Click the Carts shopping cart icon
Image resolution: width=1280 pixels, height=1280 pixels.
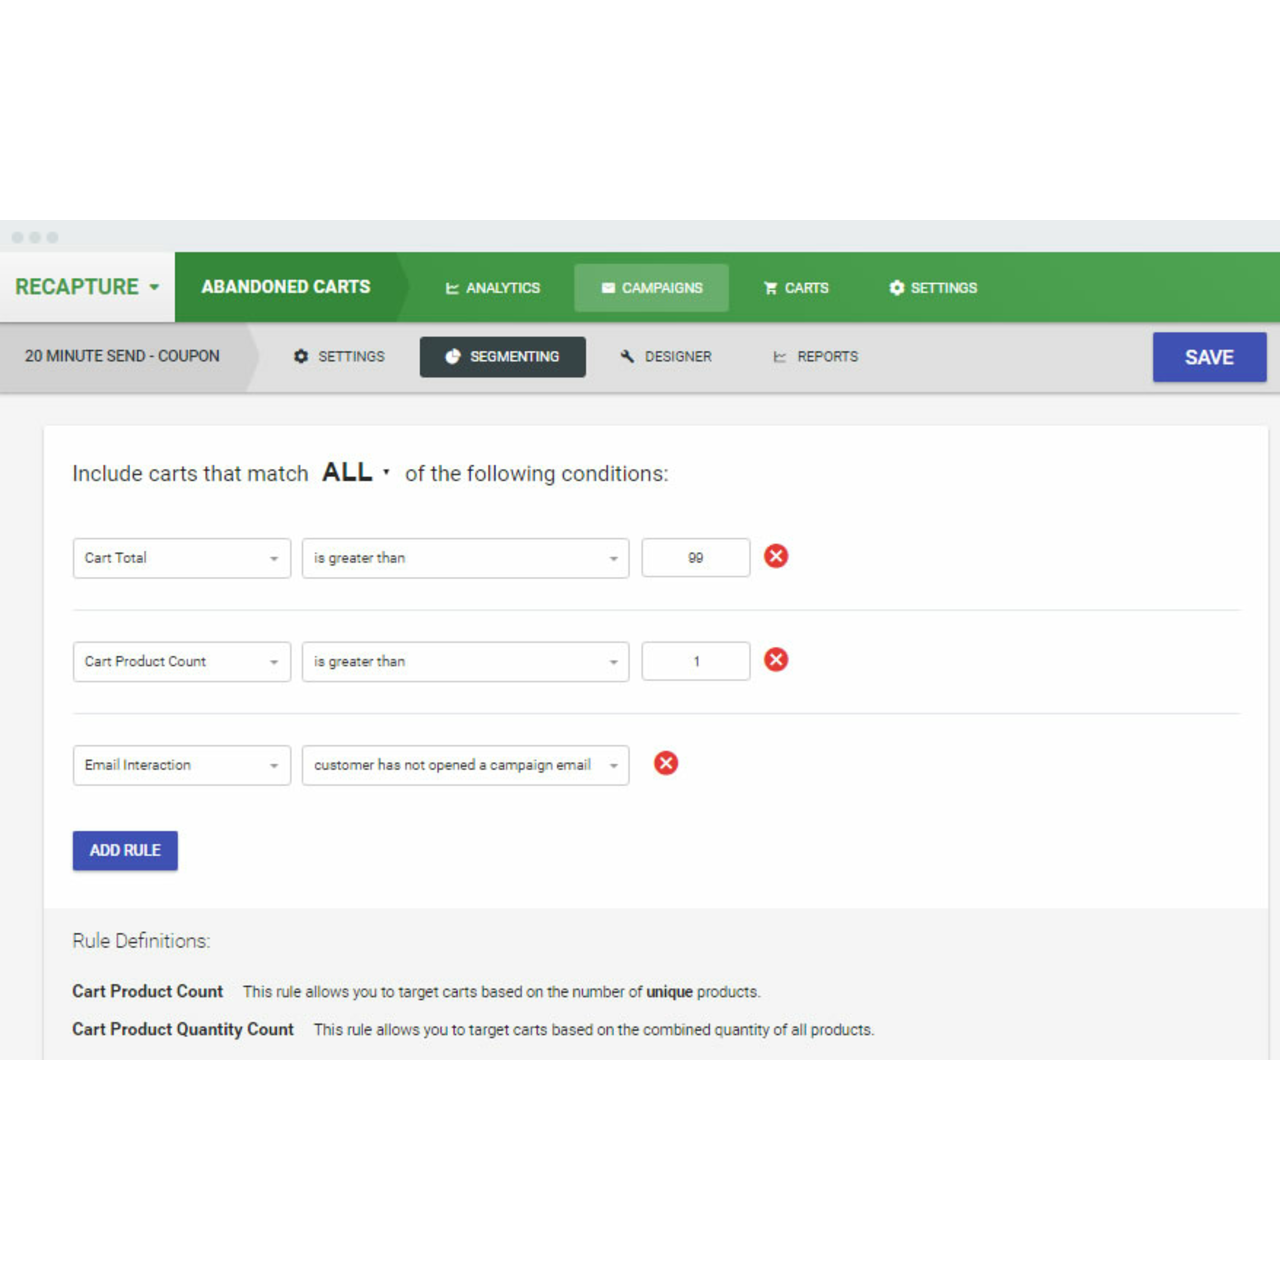point(770,288)
